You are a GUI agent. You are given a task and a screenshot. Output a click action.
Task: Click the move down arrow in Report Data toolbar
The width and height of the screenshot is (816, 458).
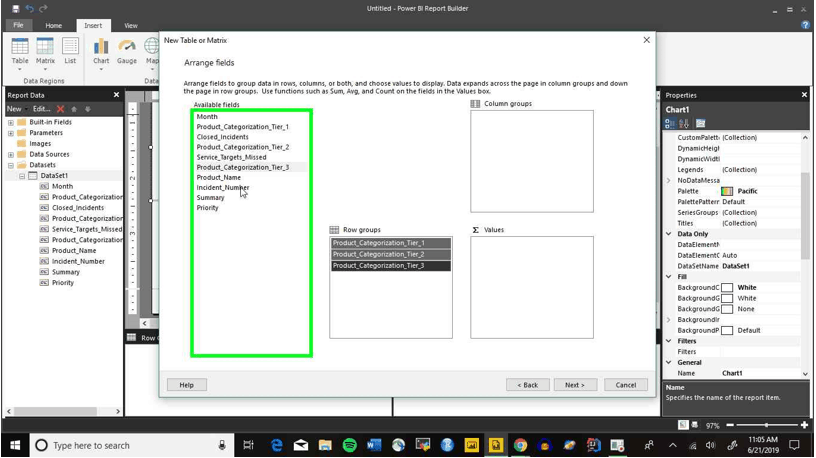pyautogui.click(x=87, y=109)
